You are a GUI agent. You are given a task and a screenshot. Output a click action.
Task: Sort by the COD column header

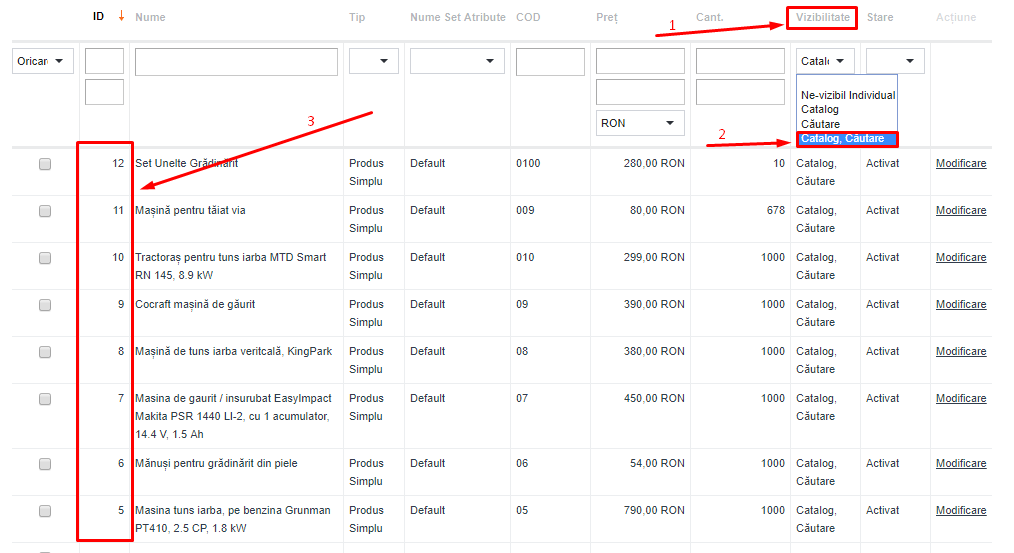[x=528, y=17]
